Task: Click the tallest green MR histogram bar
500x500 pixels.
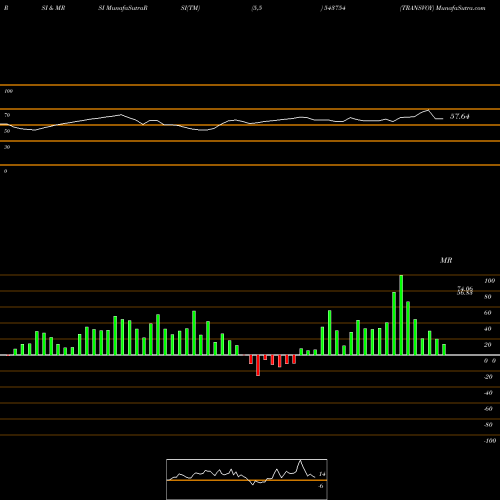Action: (x=401, y=315)
